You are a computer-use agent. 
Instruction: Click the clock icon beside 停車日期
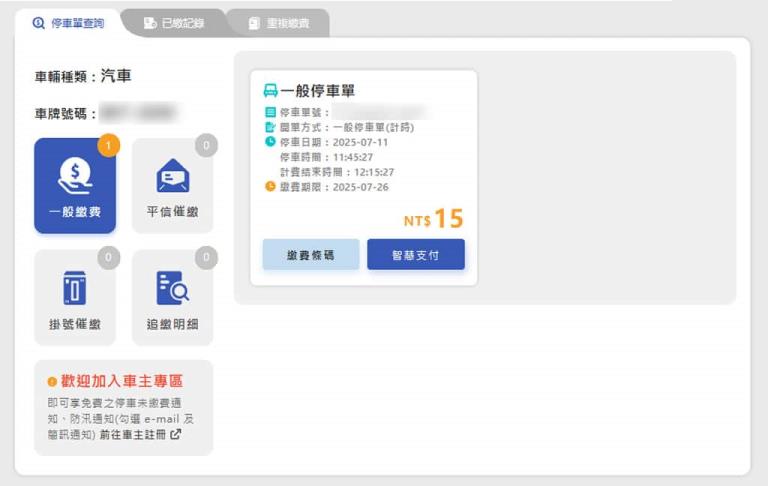point(270,142)
